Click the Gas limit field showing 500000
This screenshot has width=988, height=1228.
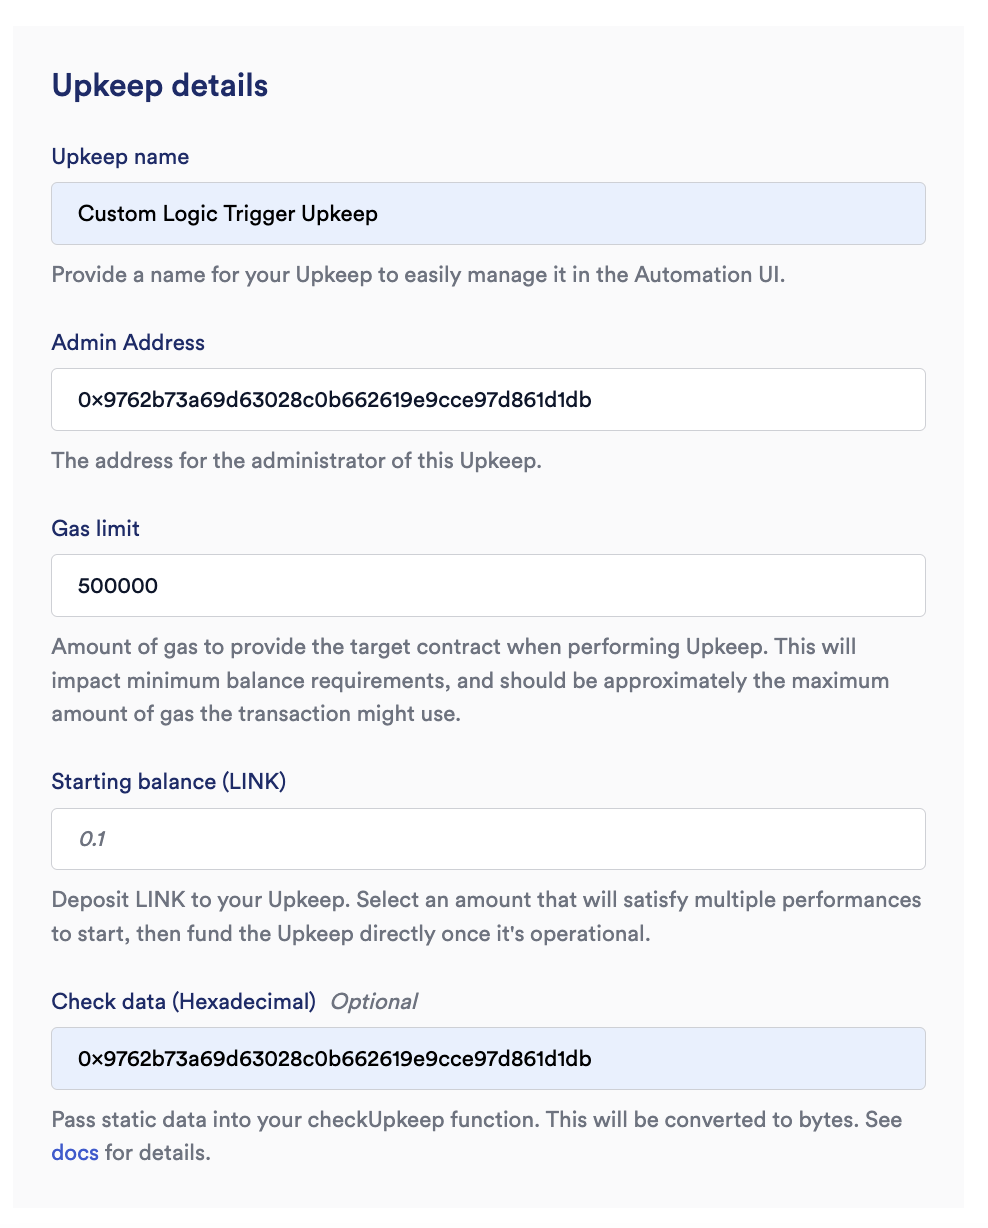(x=488, y=585)
